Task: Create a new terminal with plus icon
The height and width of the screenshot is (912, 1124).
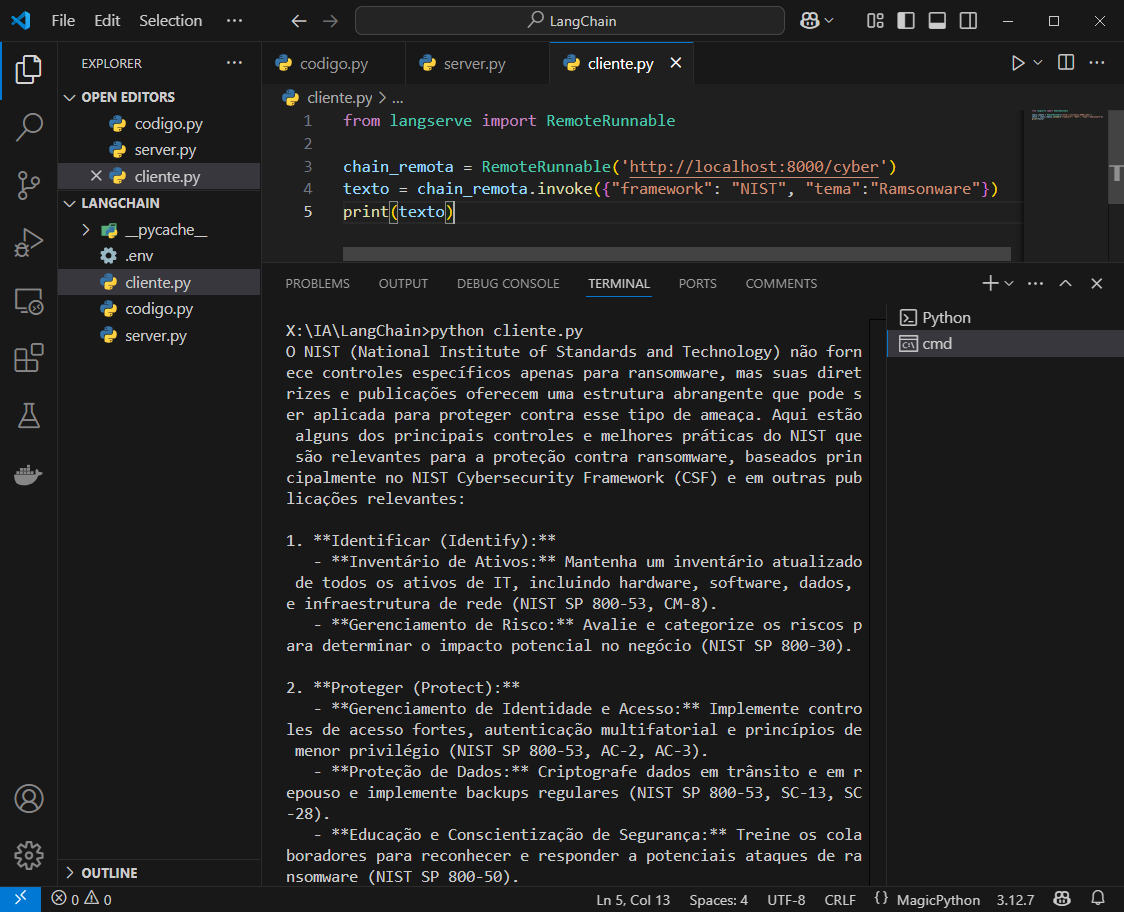Action: pyautogui.click(x=990, y=283)
